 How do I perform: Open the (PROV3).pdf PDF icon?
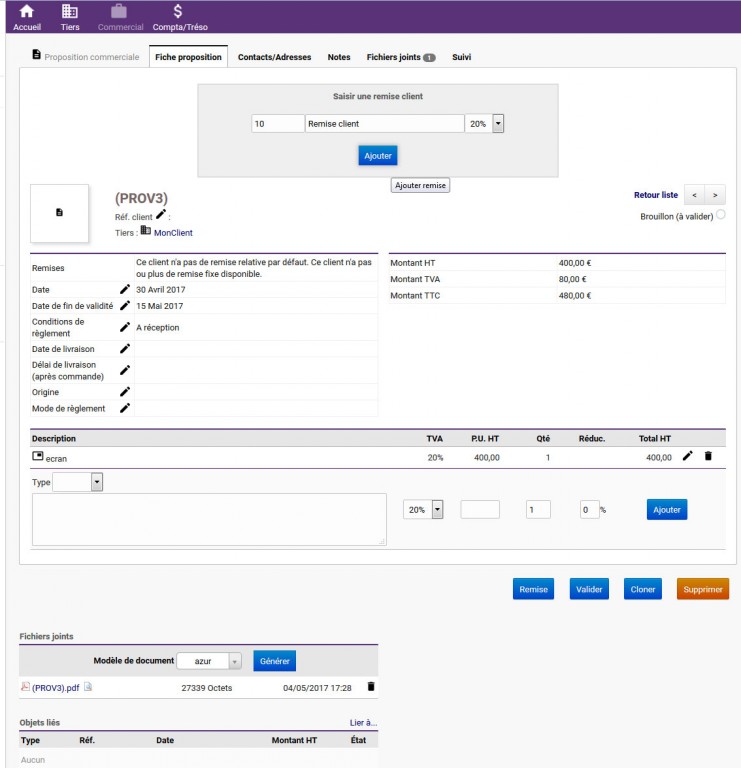[25, 687]
